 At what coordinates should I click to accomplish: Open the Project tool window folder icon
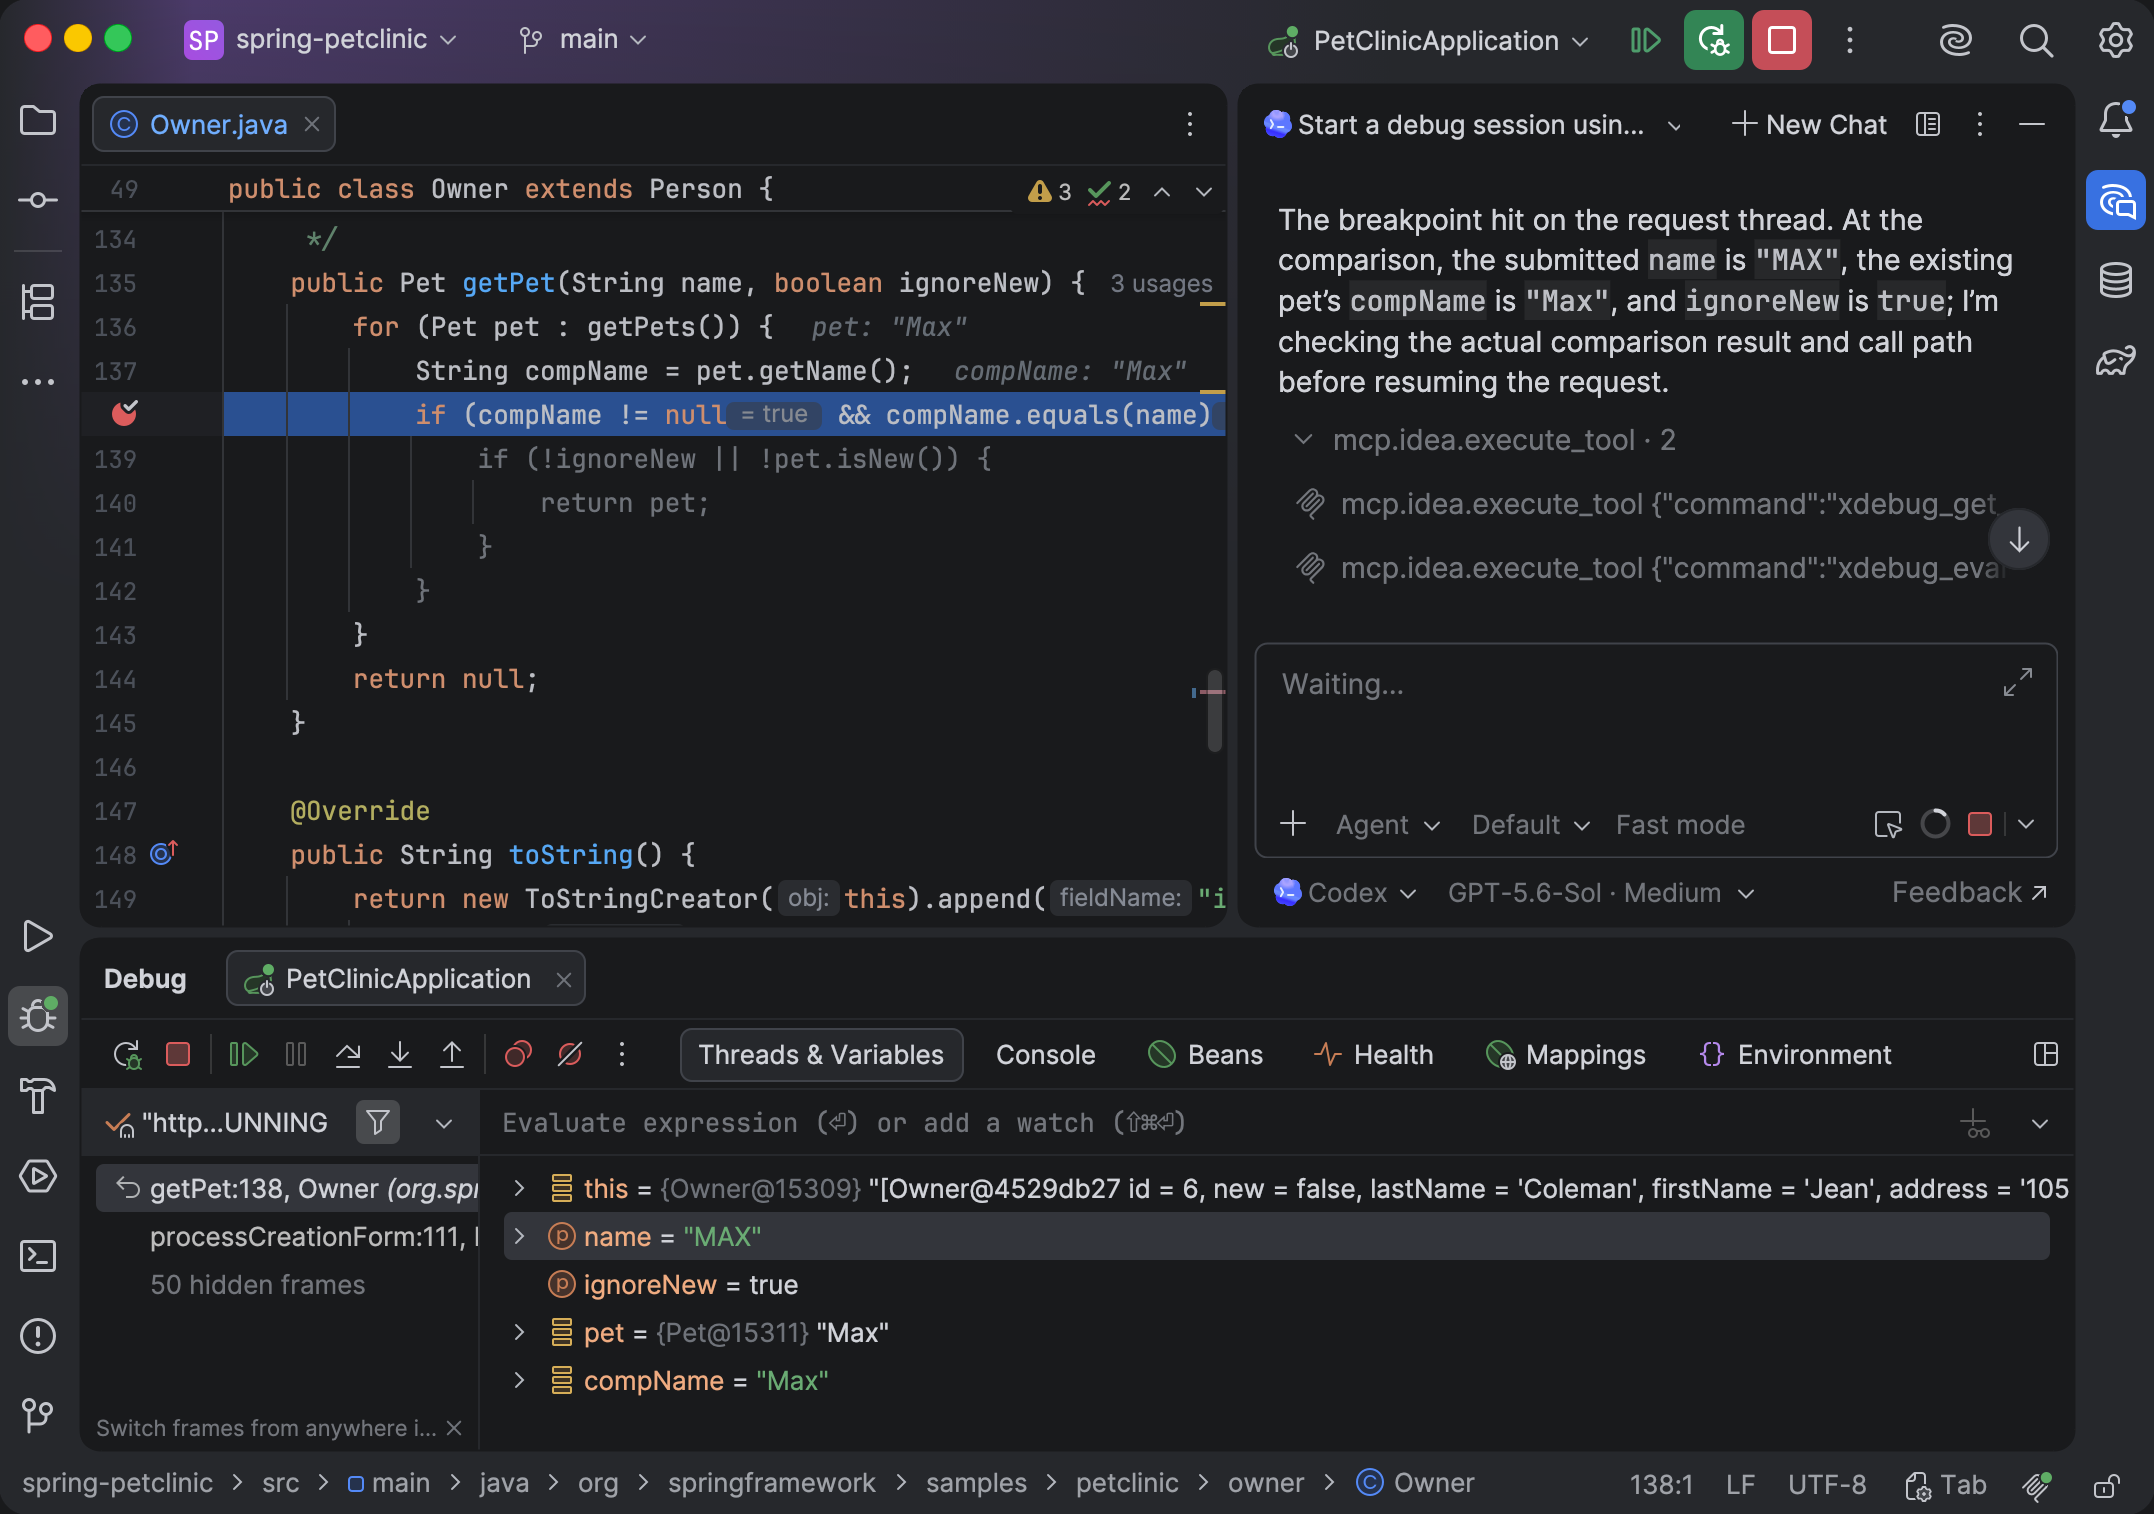(38, 121)
